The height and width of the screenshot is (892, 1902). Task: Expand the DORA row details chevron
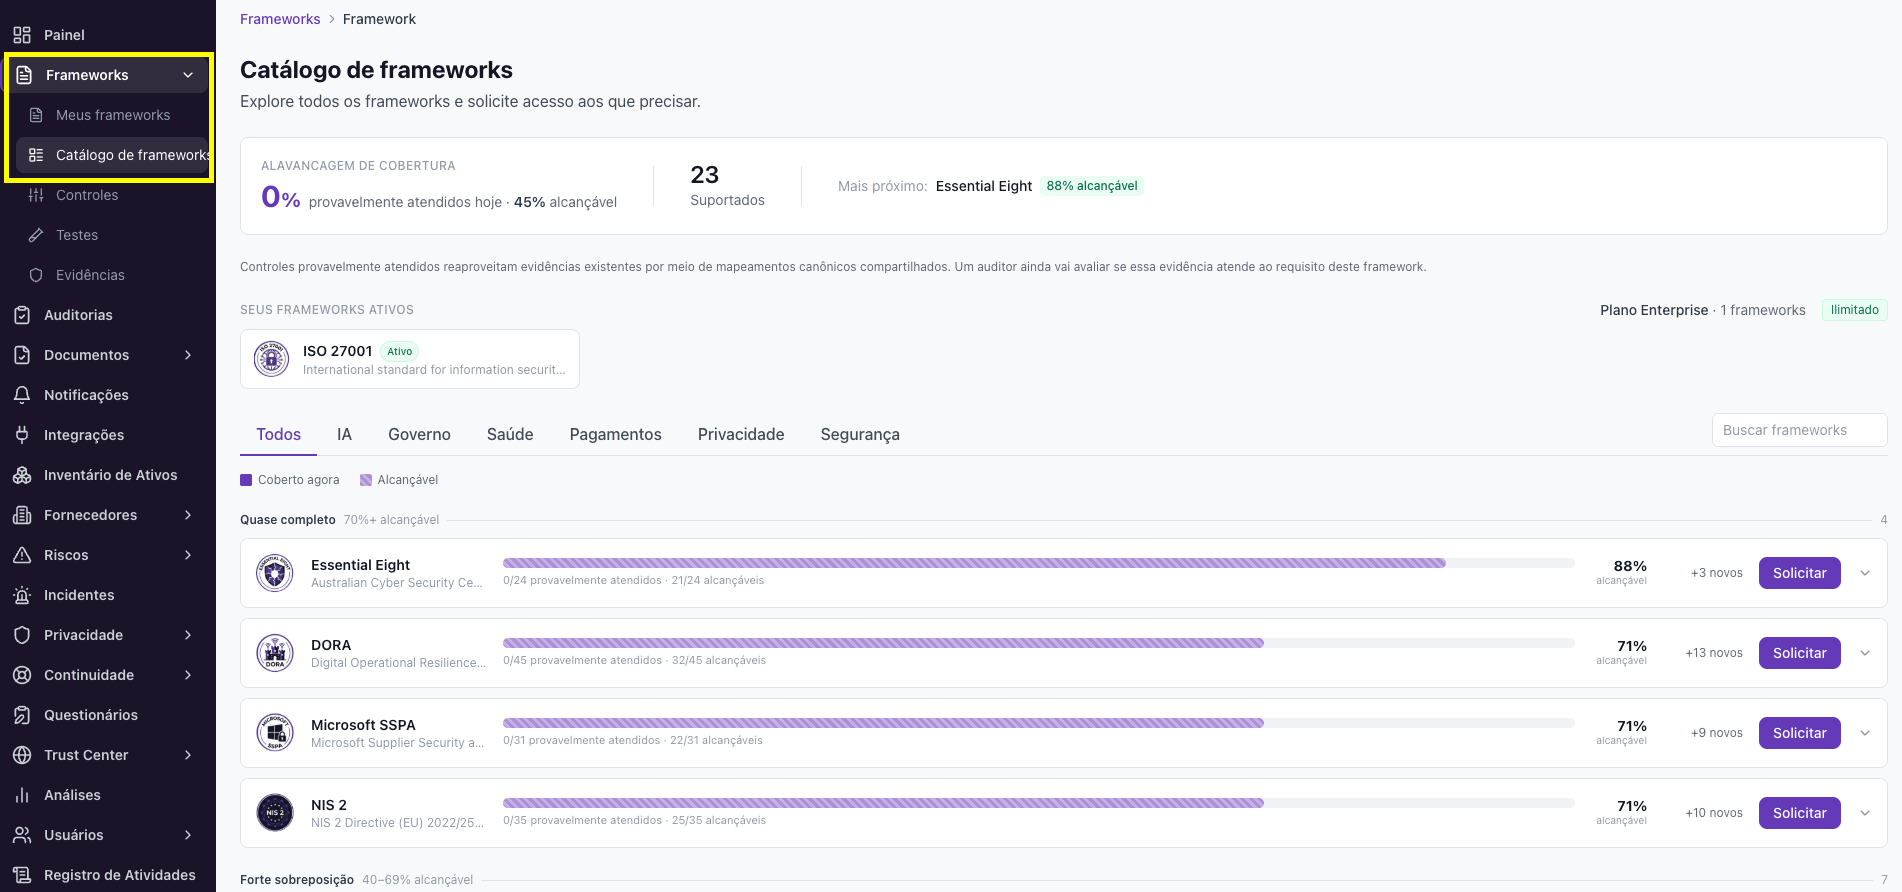[x=1865, y=653]
